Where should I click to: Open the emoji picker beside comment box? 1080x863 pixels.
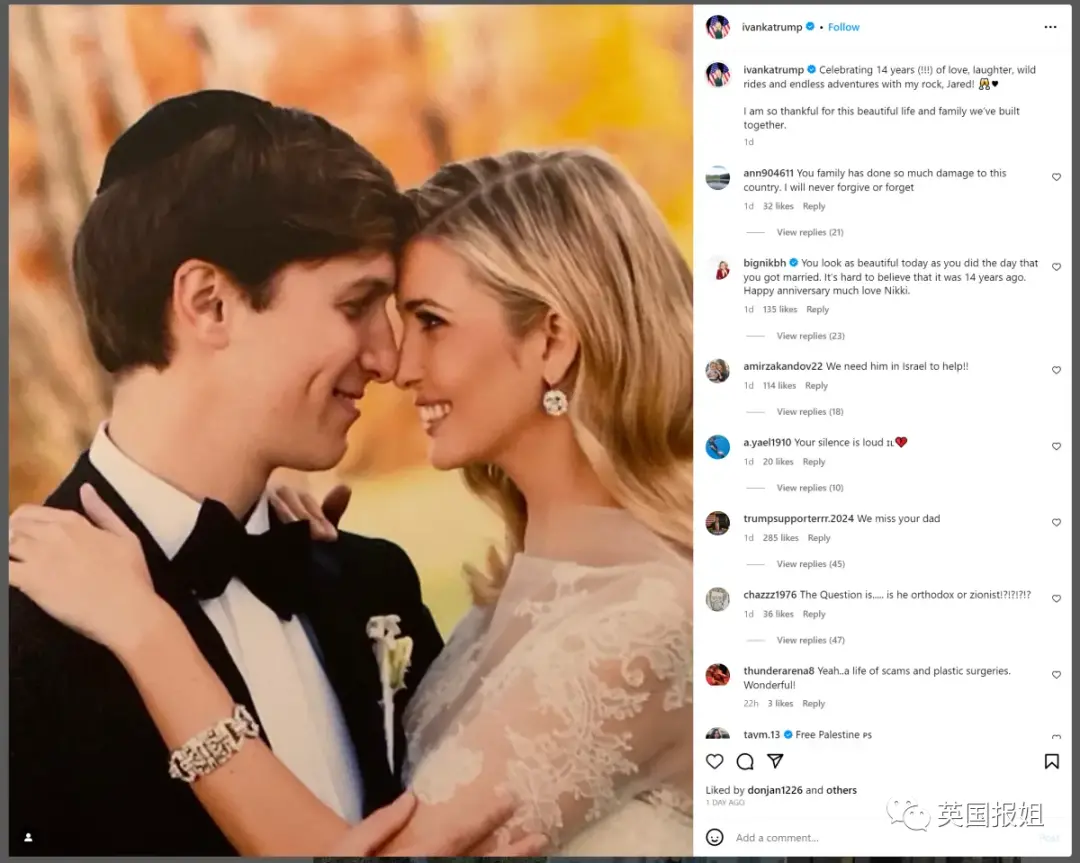[x=714, y=837]
